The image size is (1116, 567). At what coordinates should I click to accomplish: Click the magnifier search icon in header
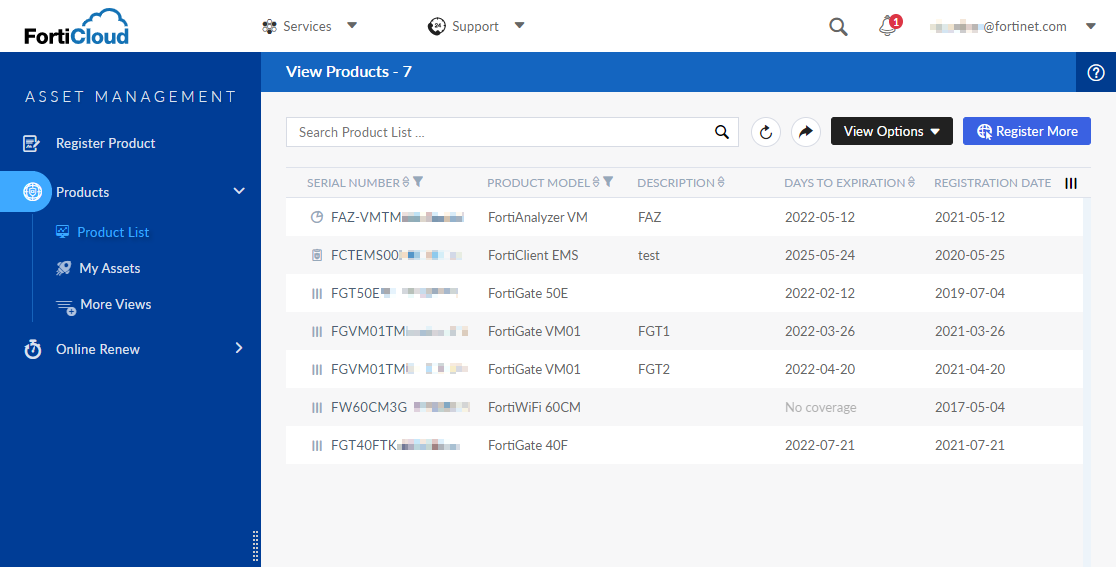pyautogui.click(x=838, y=27)
